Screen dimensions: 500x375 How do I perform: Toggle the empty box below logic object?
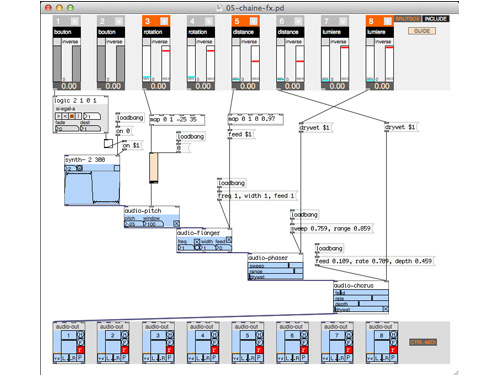click(108, 143)
